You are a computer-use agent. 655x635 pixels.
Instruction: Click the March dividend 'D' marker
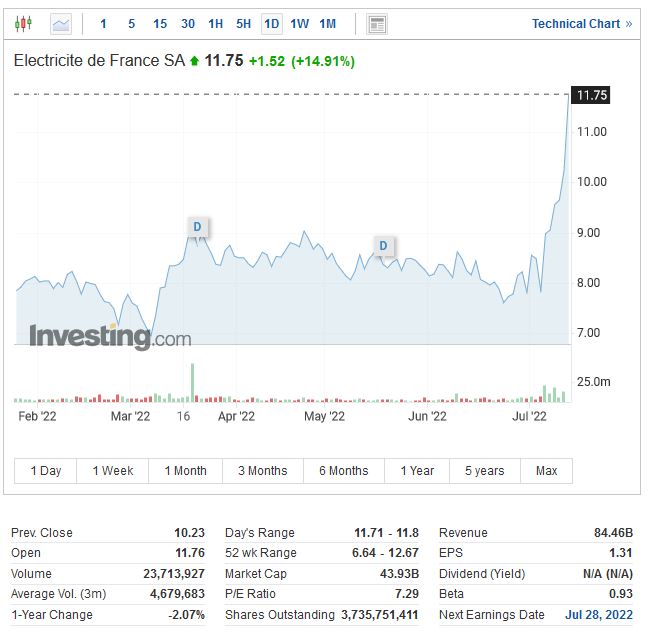coord(197,227)
